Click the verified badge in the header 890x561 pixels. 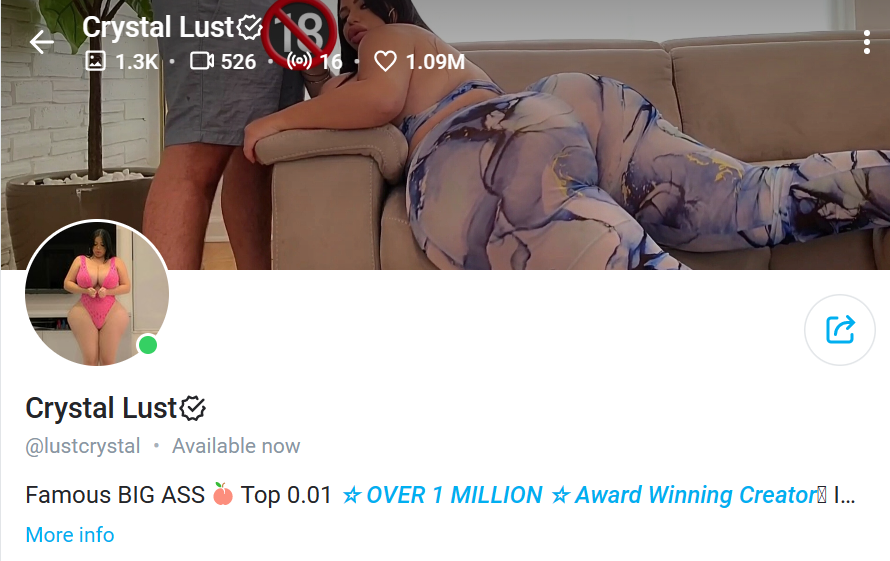coord(249,27)
